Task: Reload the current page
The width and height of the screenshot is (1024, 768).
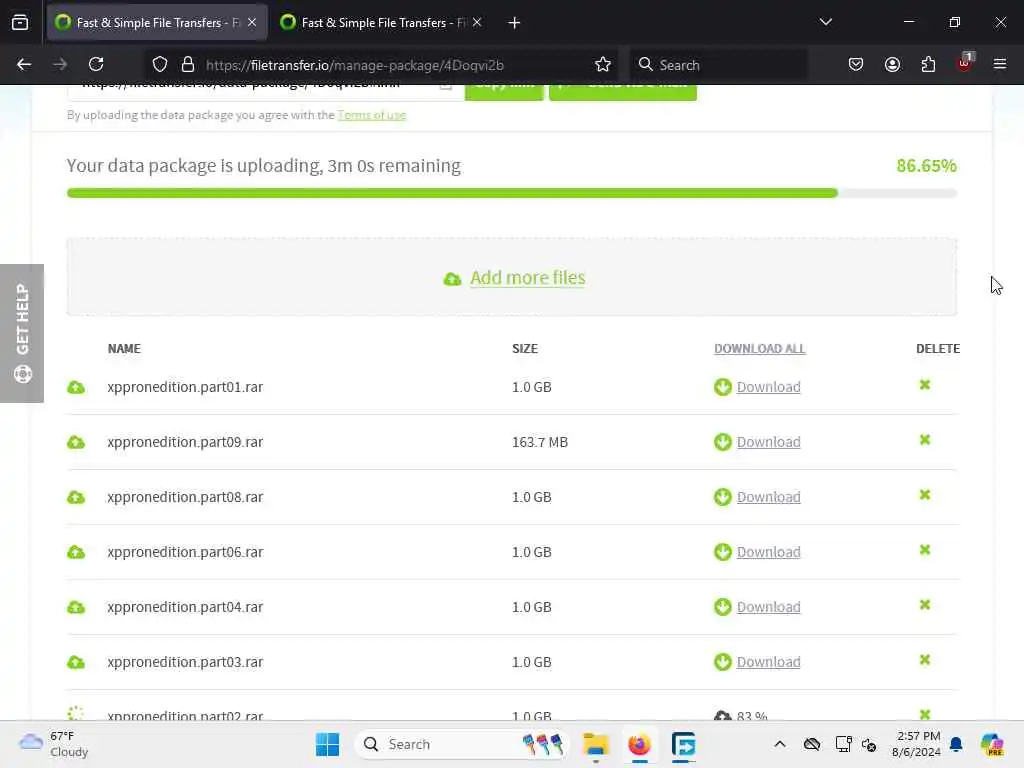Action: point(96,65)
